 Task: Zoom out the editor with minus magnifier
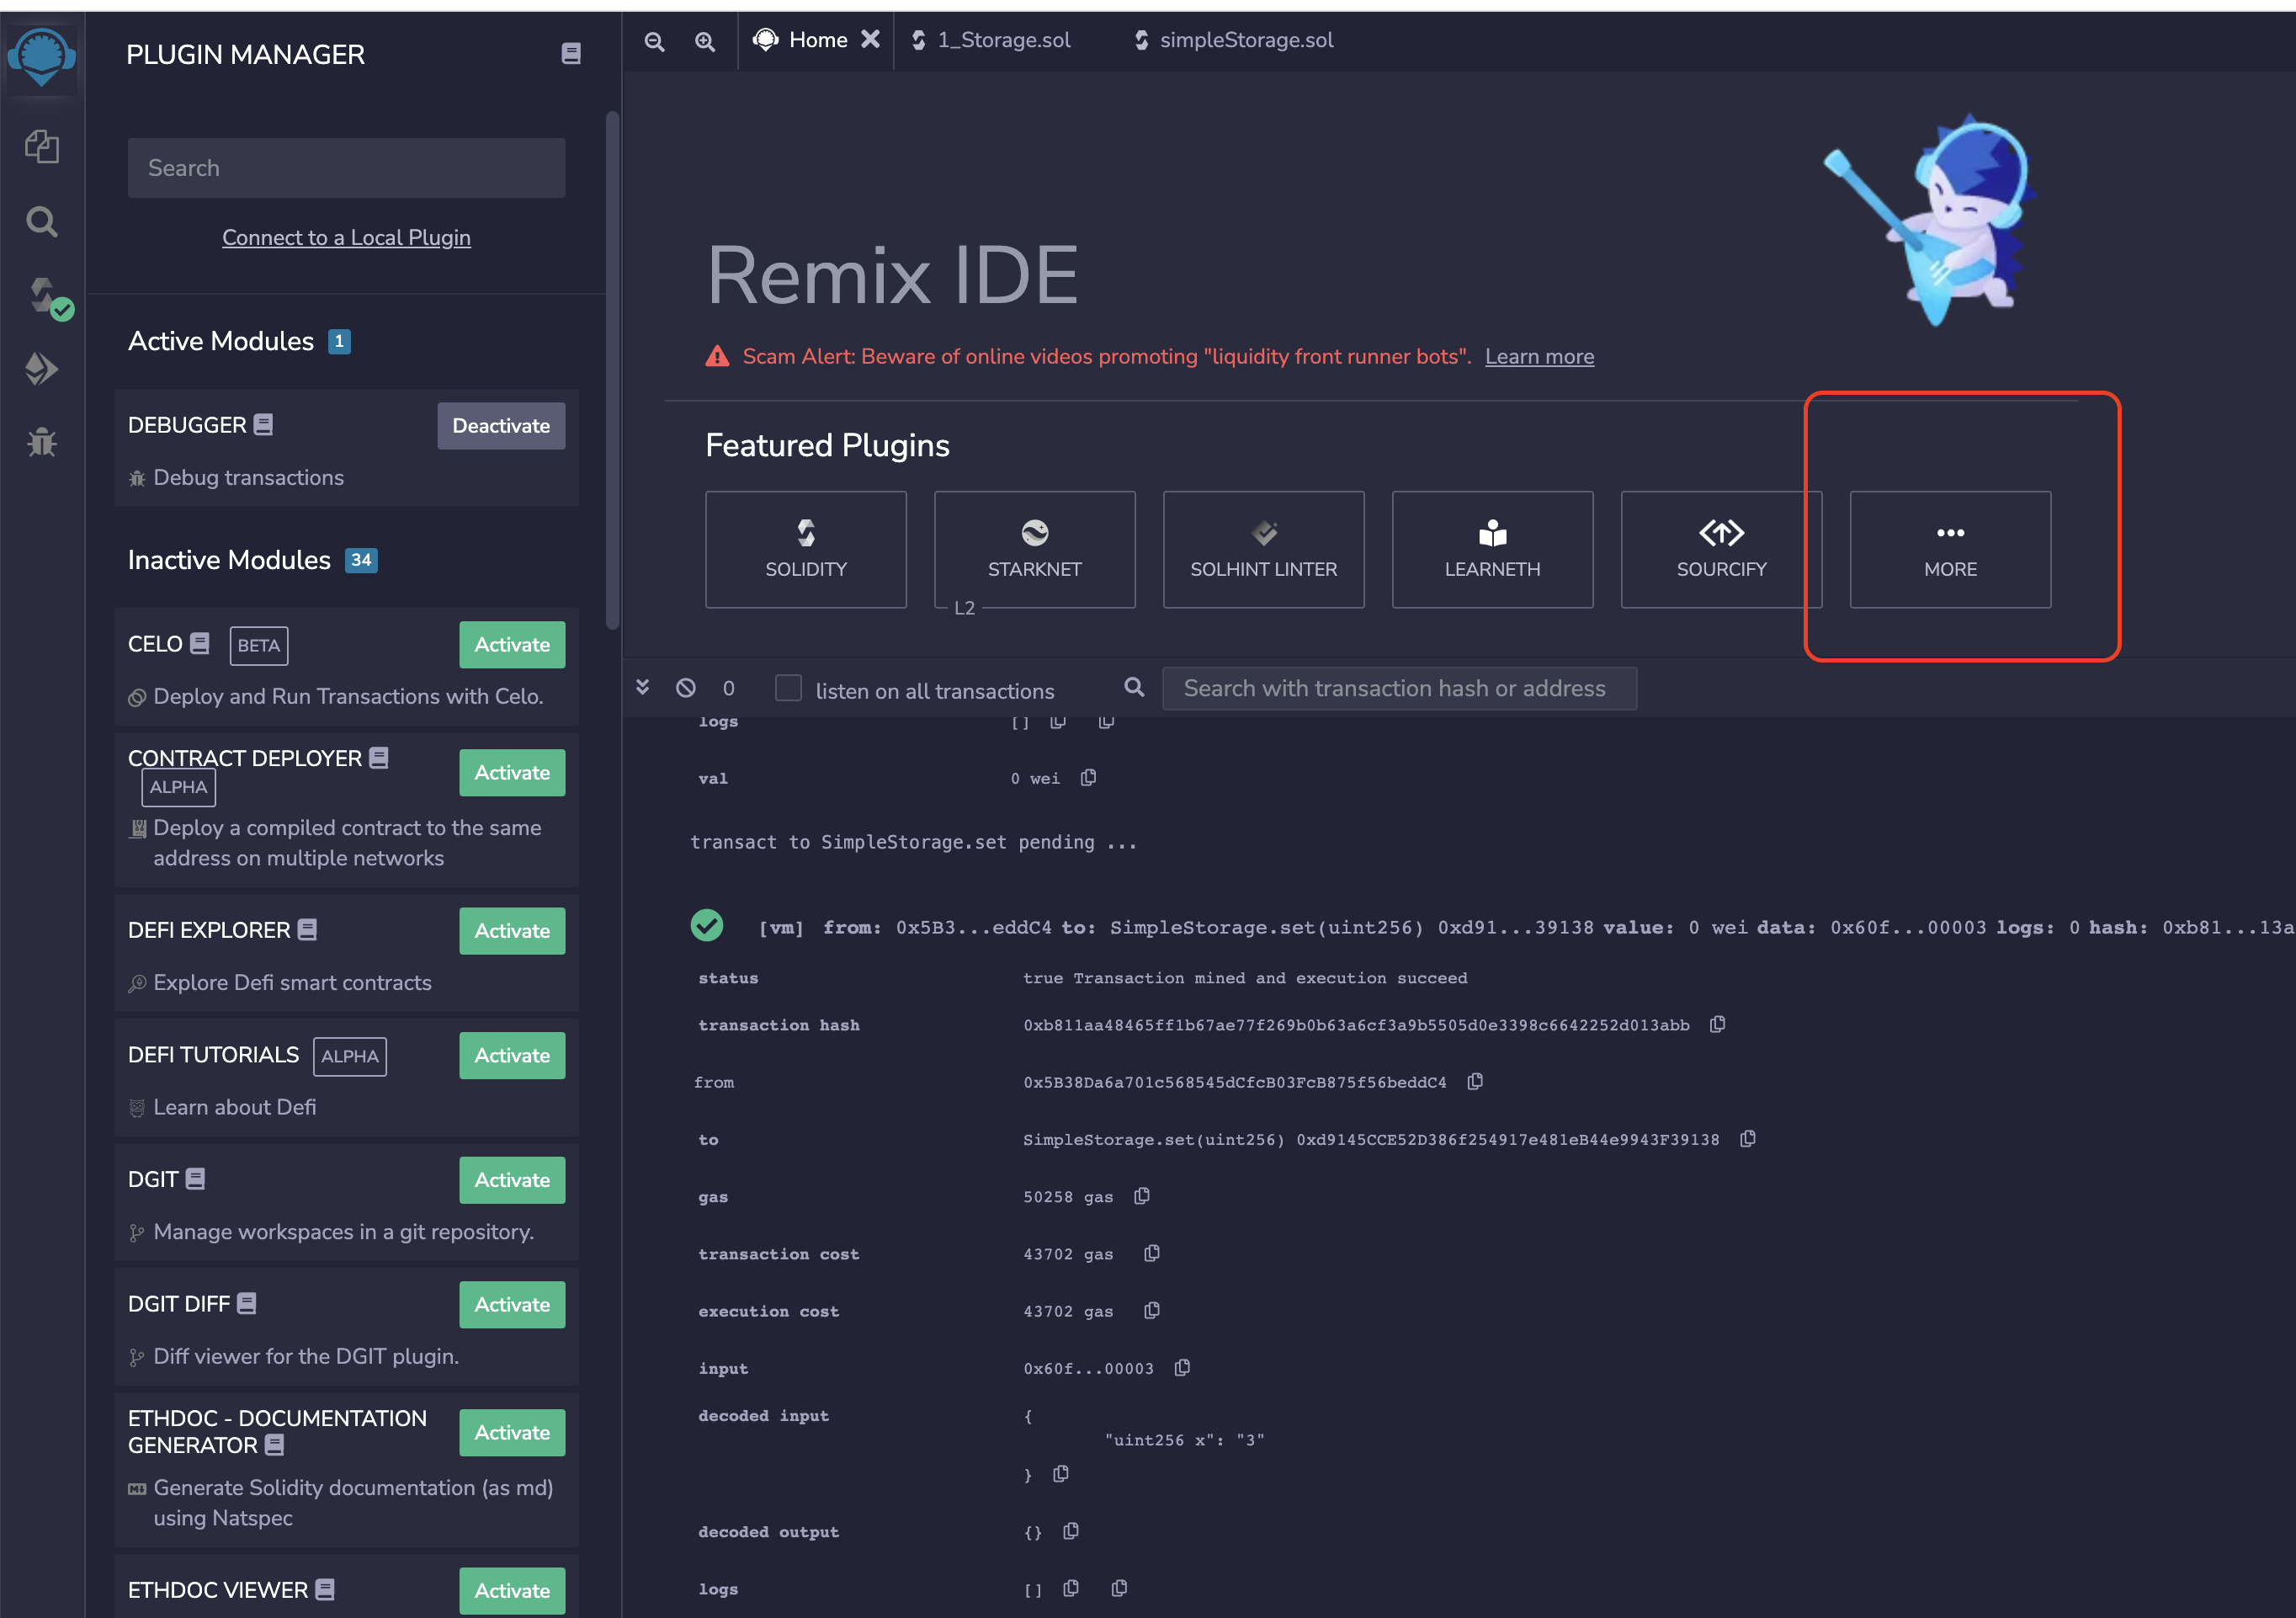pyautogui.click(x=654, y=41)
